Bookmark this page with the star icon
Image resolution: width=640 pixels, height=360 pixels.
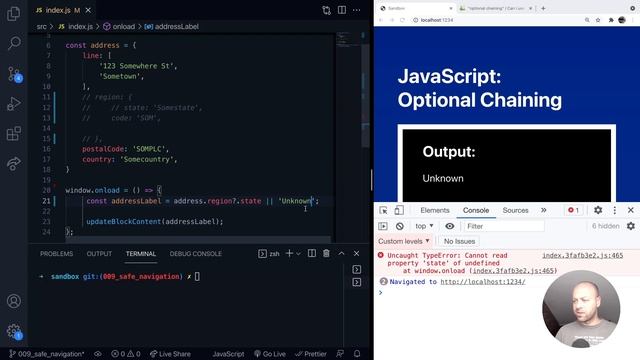pyautogui.click(x=598, y=20)
